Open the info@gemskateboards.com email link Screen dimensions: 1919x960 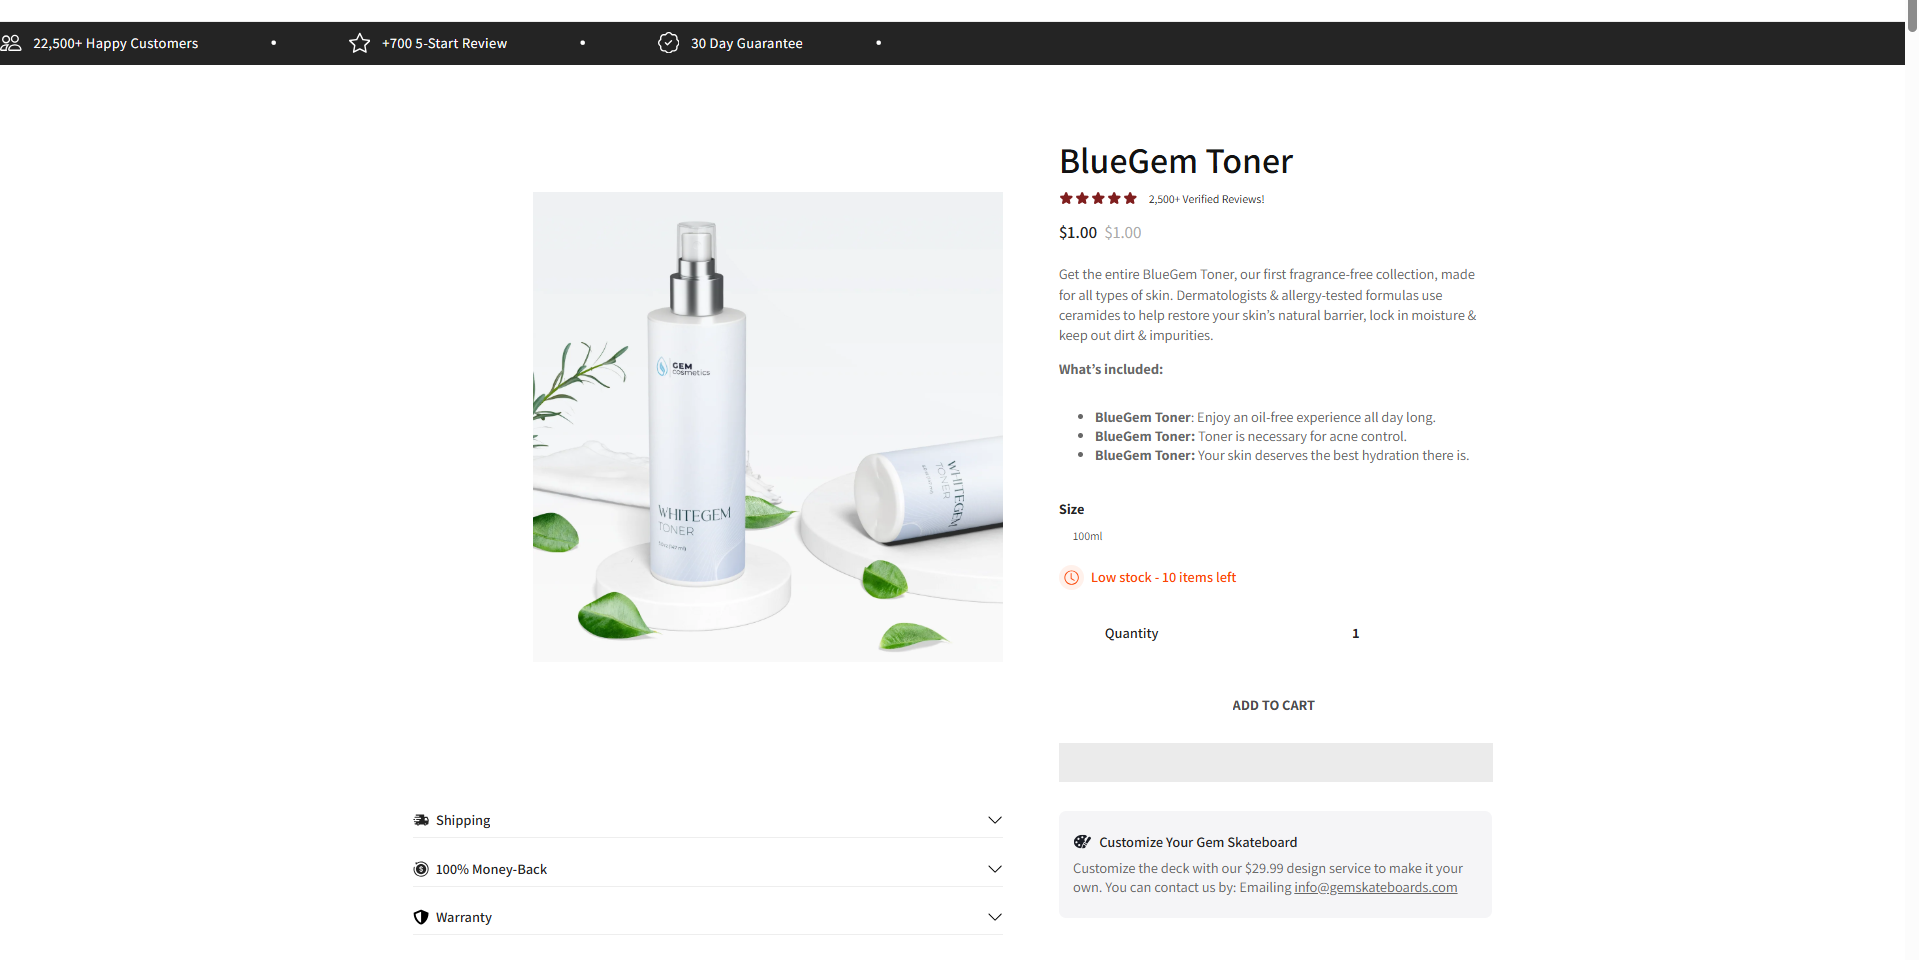[1375, 888]
